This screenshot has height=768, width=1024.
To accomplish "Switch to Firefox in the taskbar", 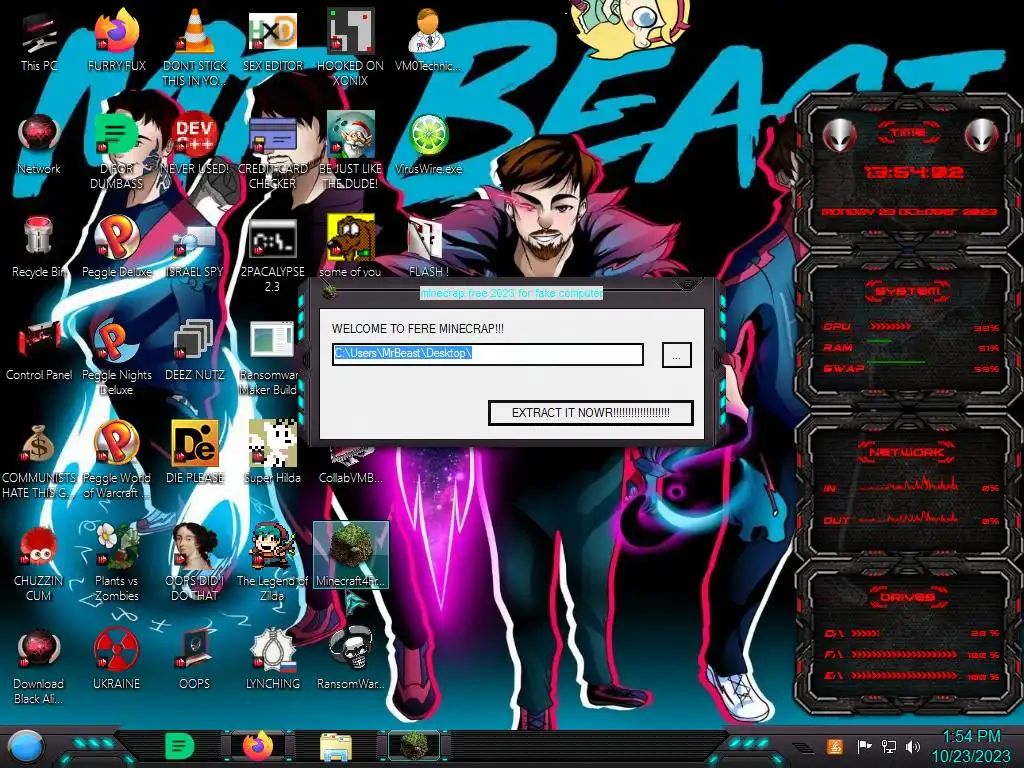I will [x=258, y=746].
